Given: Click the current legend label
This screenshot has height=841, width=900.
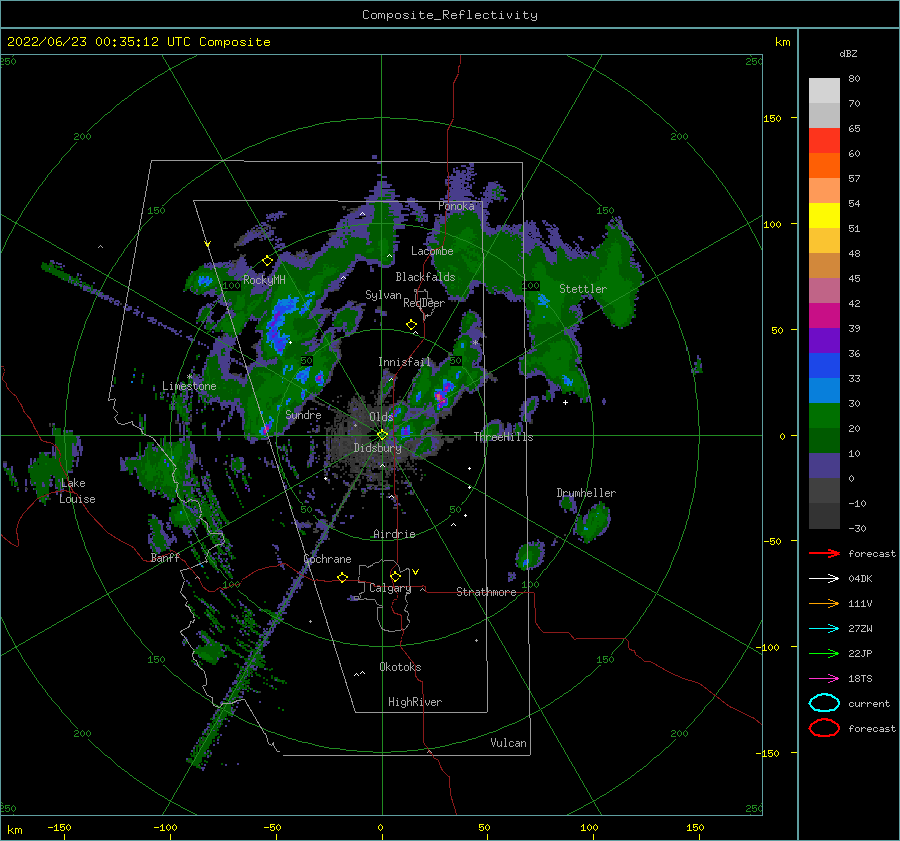Looking at the screenshot, I should [x=869, y=703].
